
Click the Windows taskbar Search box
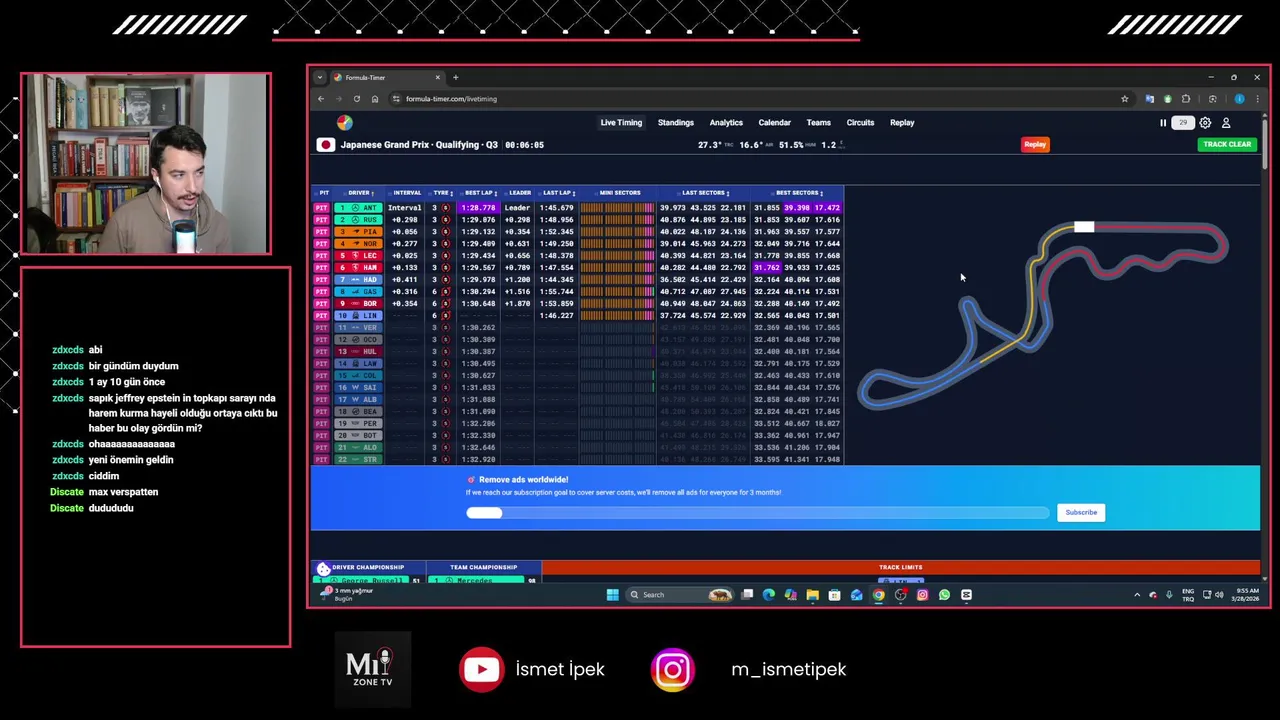680,595
